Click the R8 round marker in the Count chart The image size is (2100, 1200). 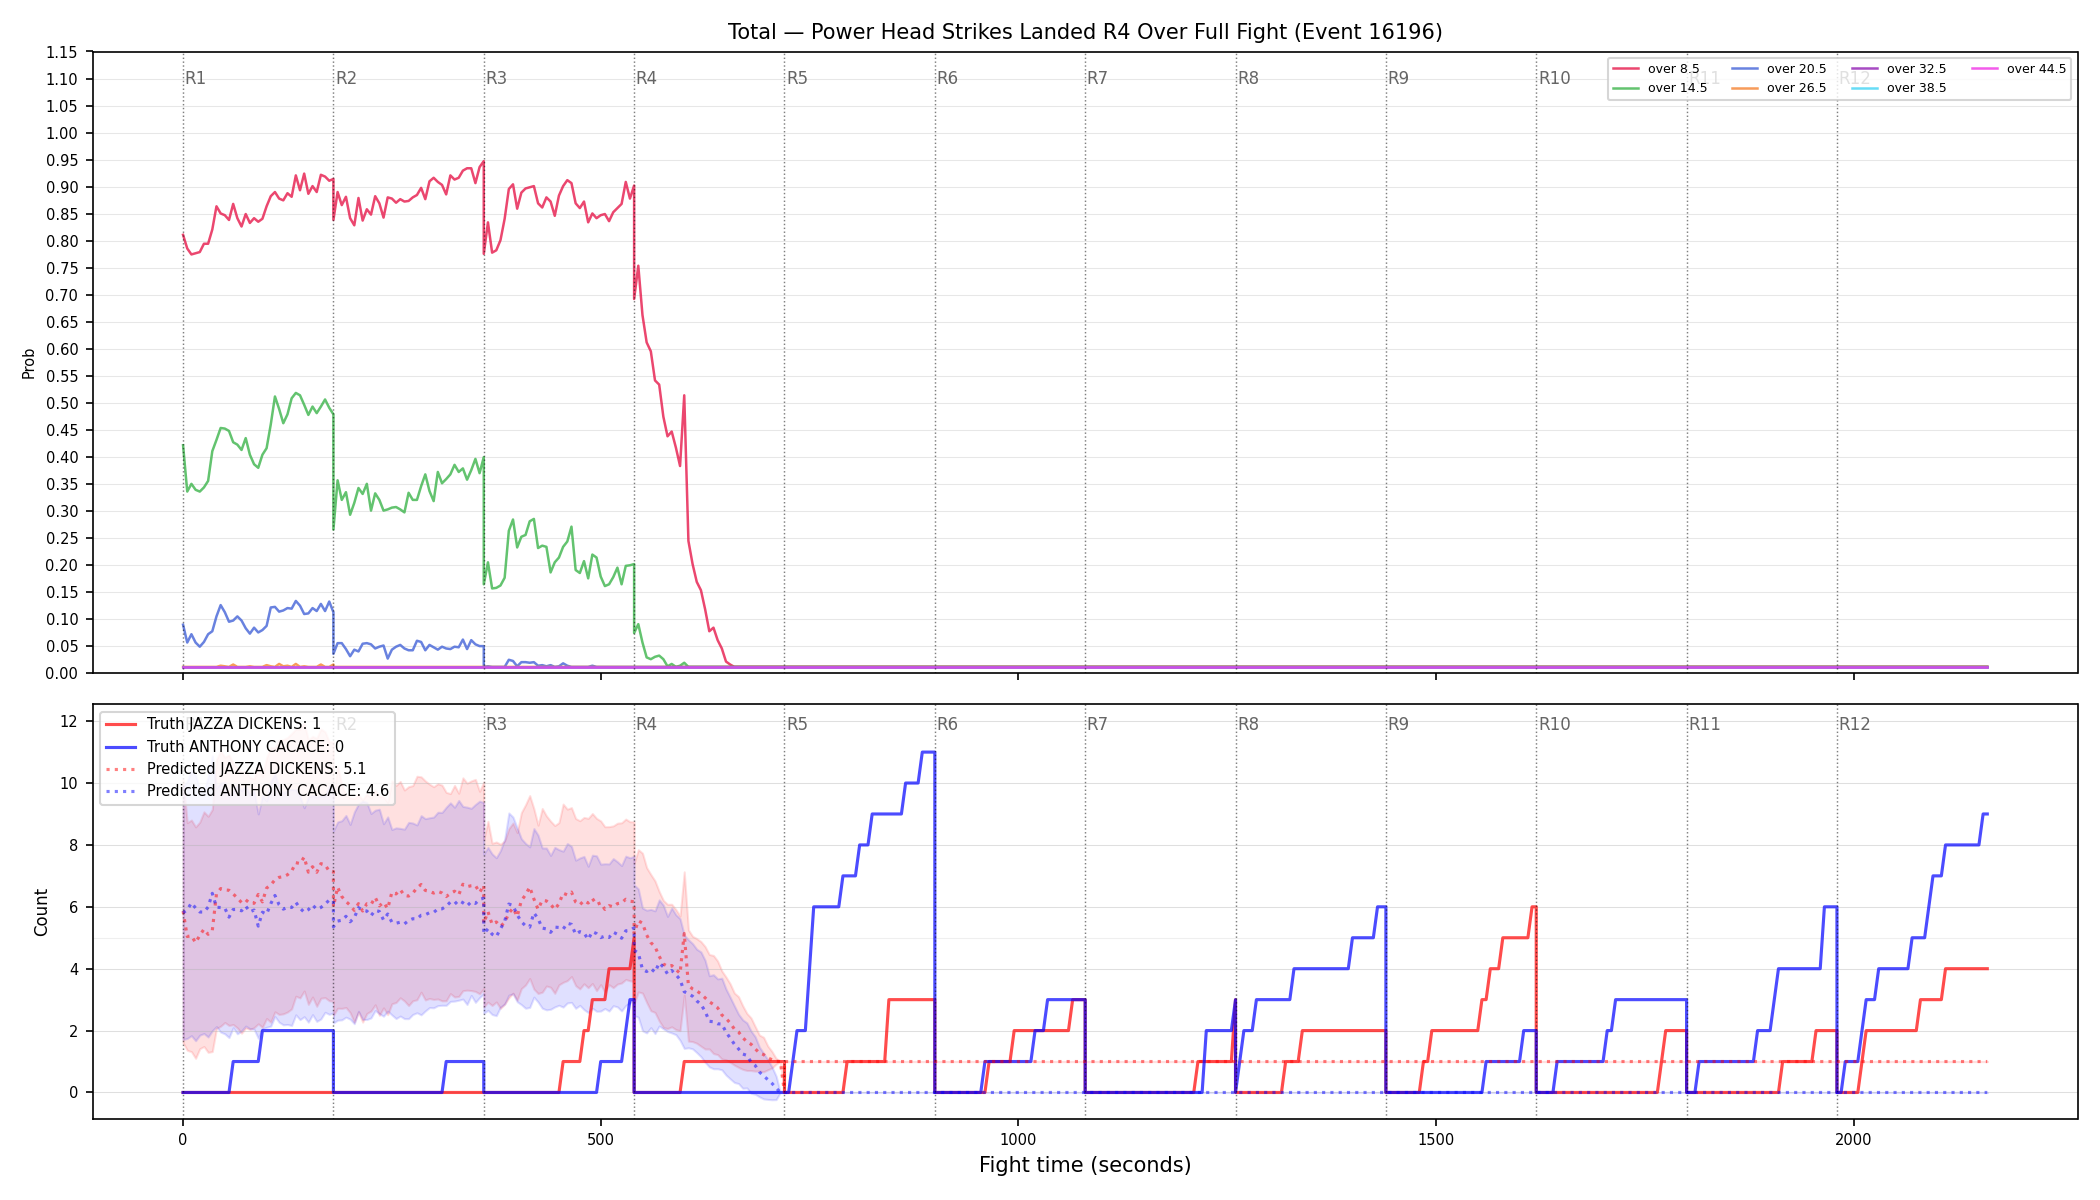1248,724
